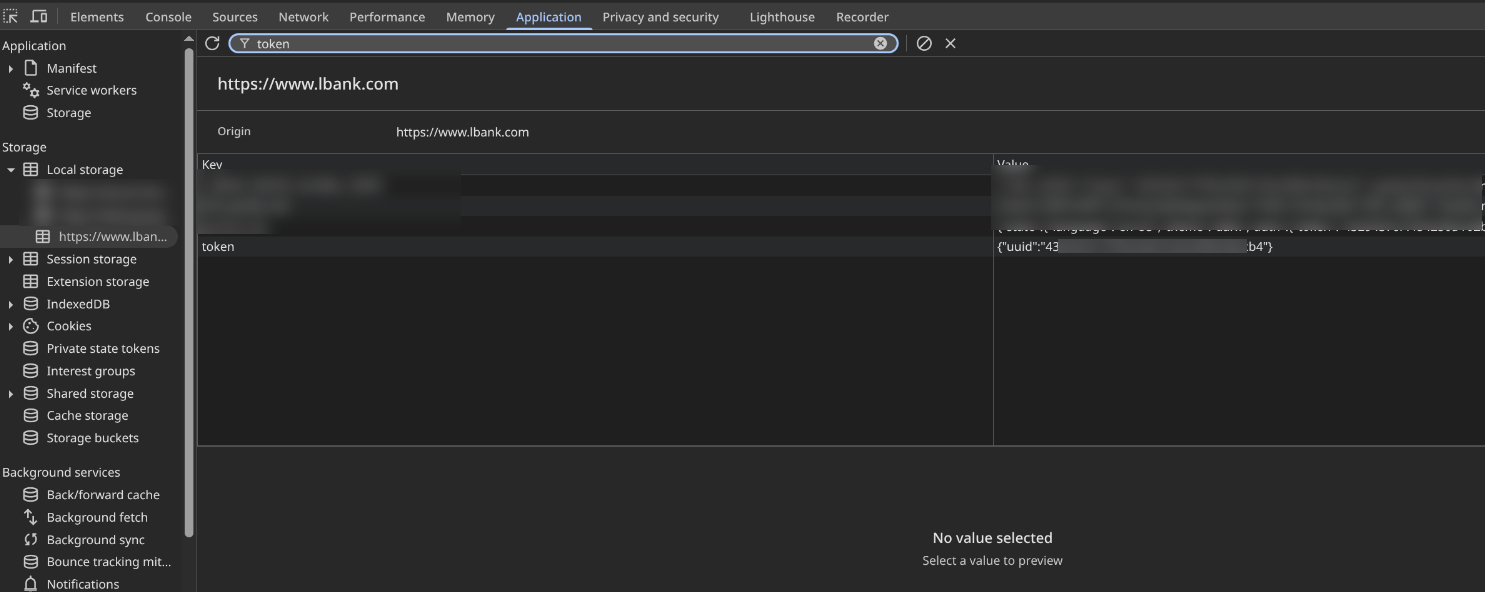Select the Cookies cookie icon
The width and height of the screenshot is (1485, 592).
[31, 326]
